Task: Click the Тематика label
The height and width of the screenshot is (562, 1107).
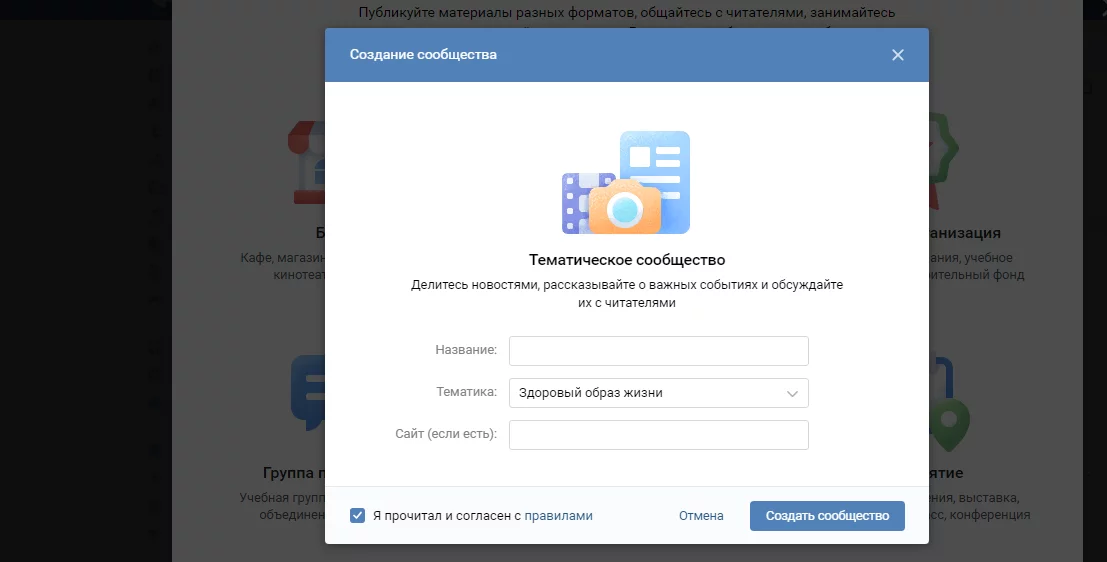Action: 467,392
